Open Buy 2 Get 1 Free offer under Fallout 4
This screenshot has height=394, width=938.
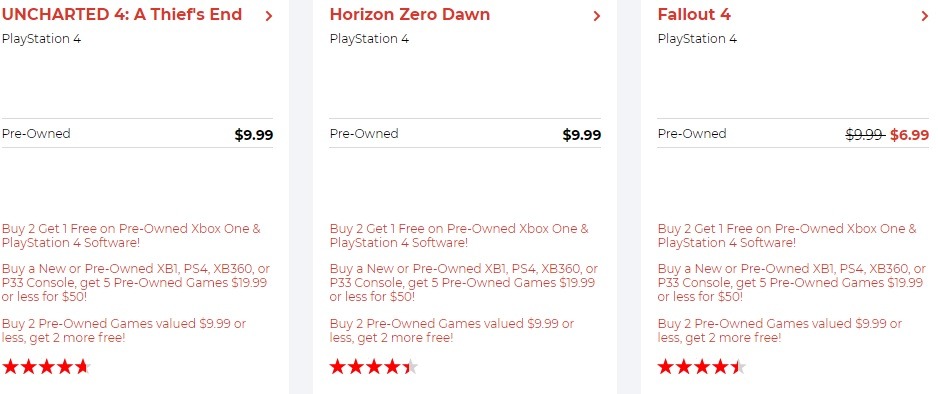pyautogui.click(x=787, y=236)
